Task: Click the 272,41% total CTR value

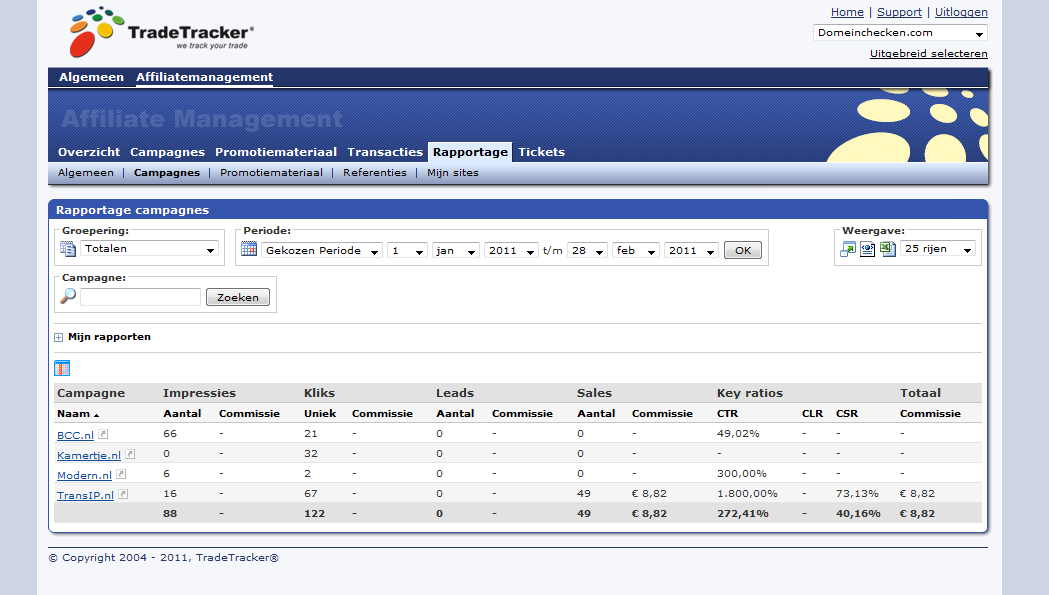Action: tap(743, 514)
